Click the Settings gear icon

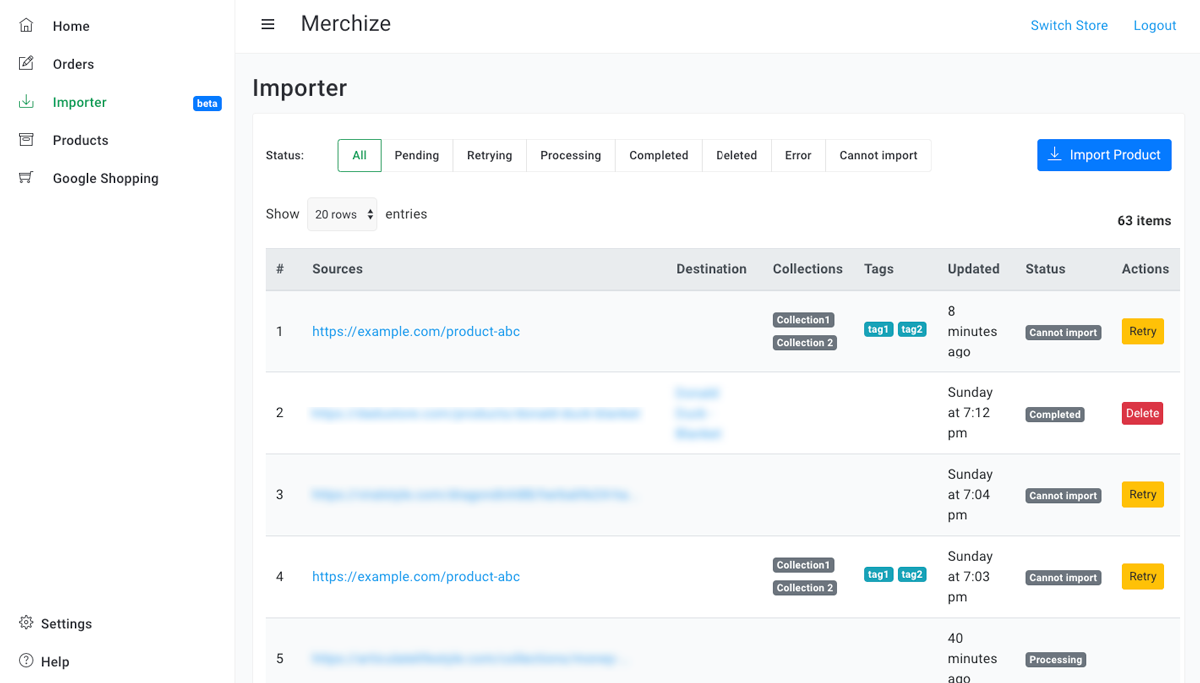[26, 622]
